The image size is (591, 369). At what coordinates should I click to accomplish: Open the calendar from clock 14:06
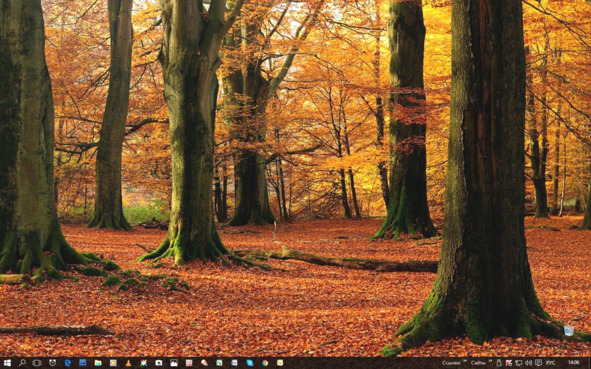coord(574,363)
